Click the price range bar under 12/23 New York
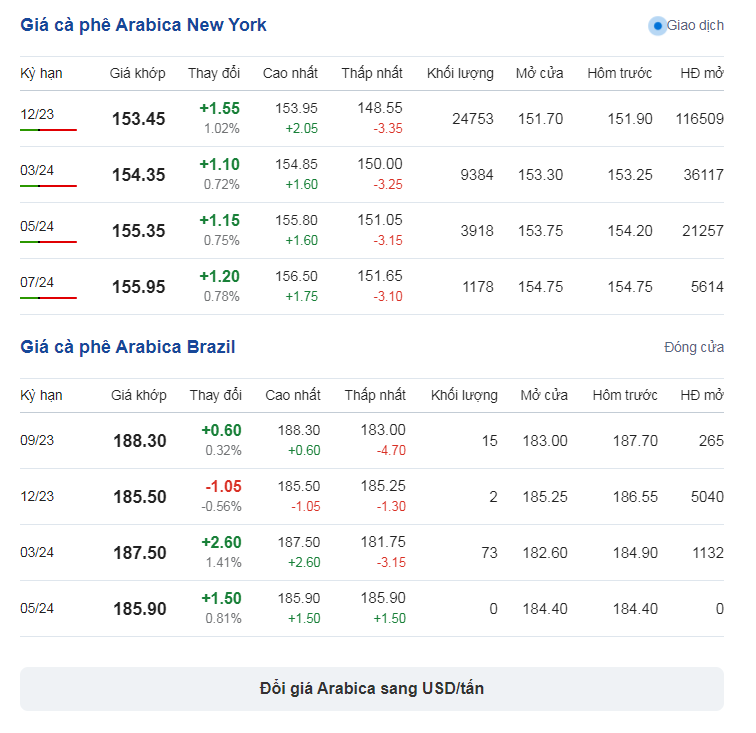 point(48,130)
